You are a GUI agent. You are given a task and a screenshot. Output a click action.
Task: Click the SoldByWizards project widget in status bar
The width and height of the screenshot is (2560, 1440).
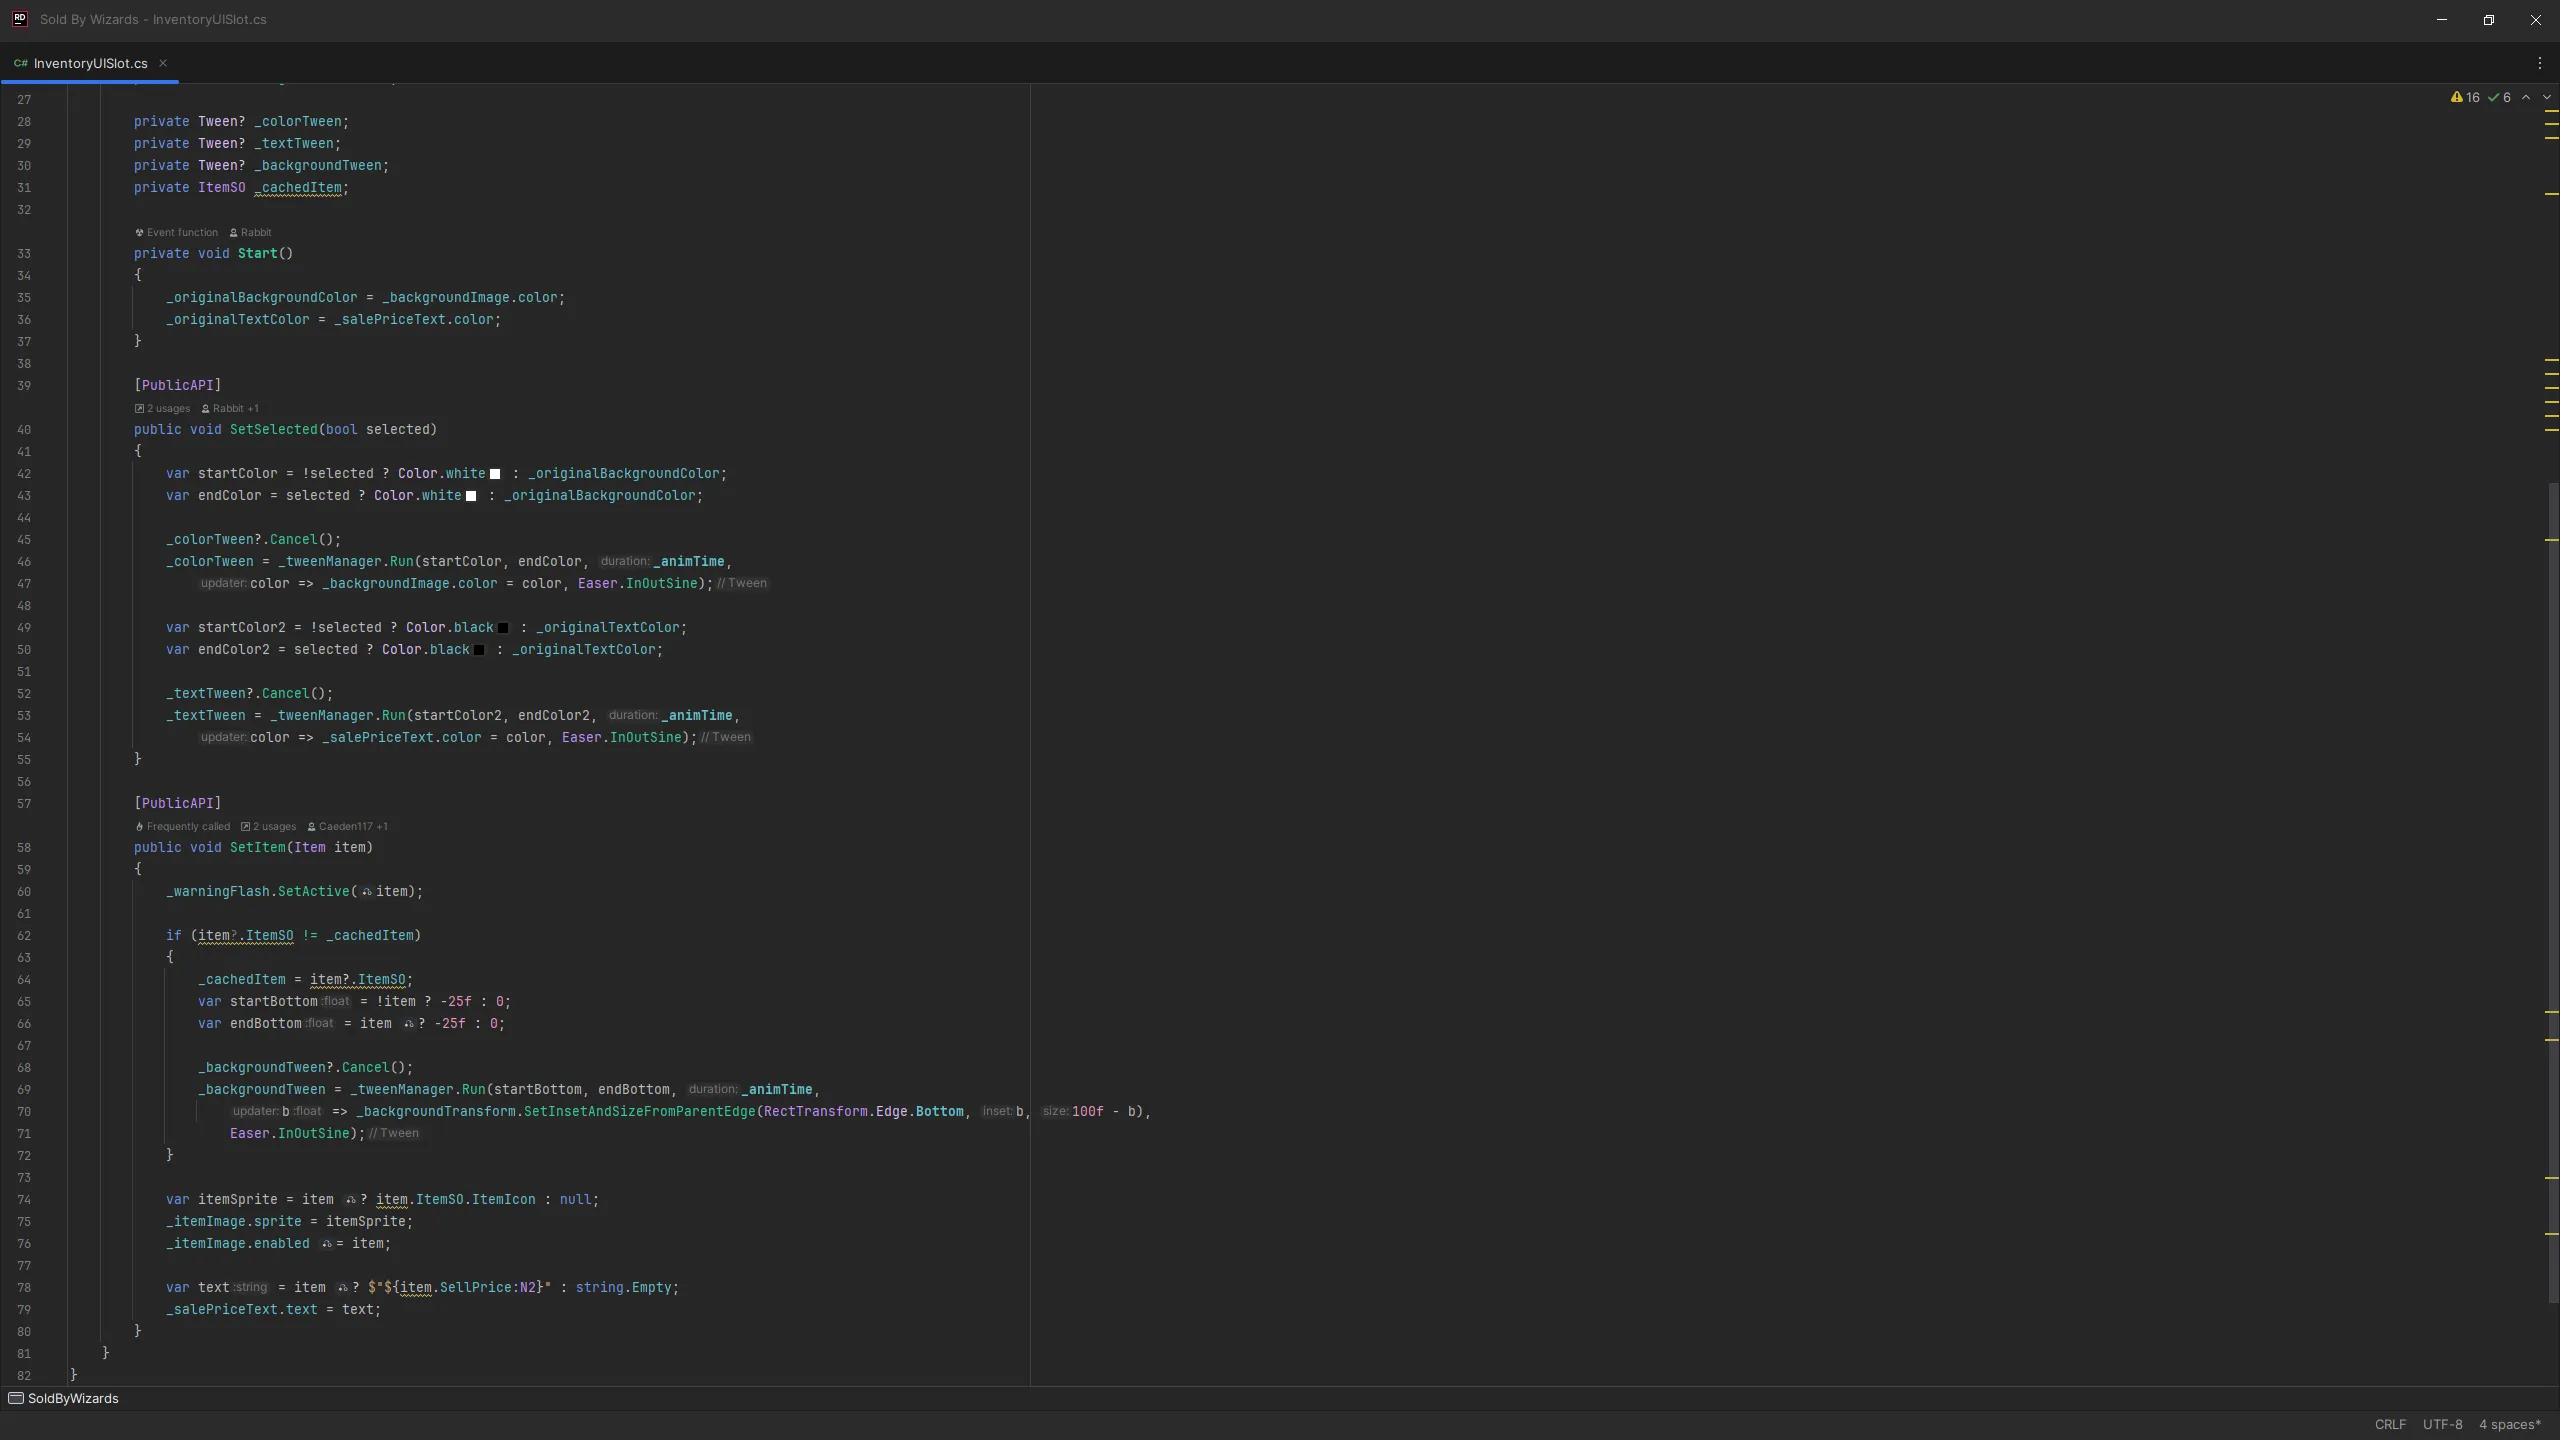63,1398
